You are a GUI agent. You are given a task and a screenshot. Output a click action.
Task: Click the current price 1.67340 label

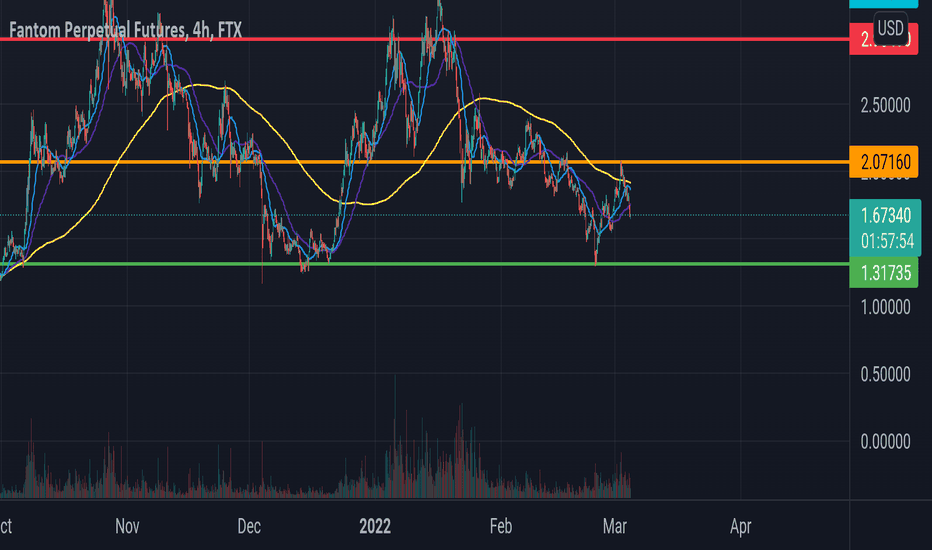(x=886, y=215)
